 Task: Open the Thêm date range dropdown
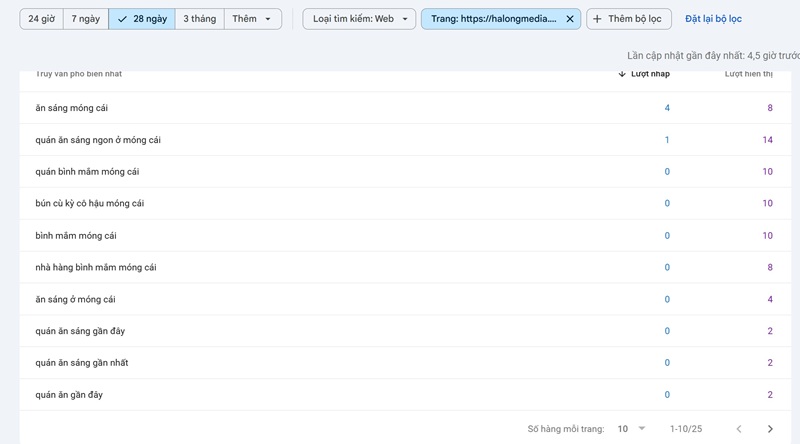(x=252, y=19)
